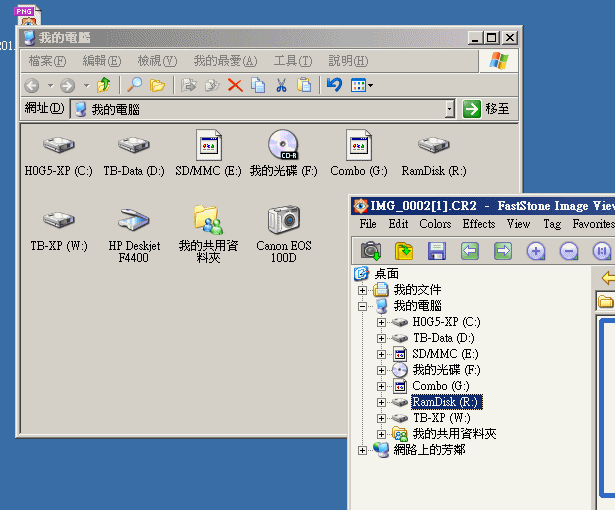Click the blue Undo arrow in Explorer
The image size is (615, 510).
[334, 85]
